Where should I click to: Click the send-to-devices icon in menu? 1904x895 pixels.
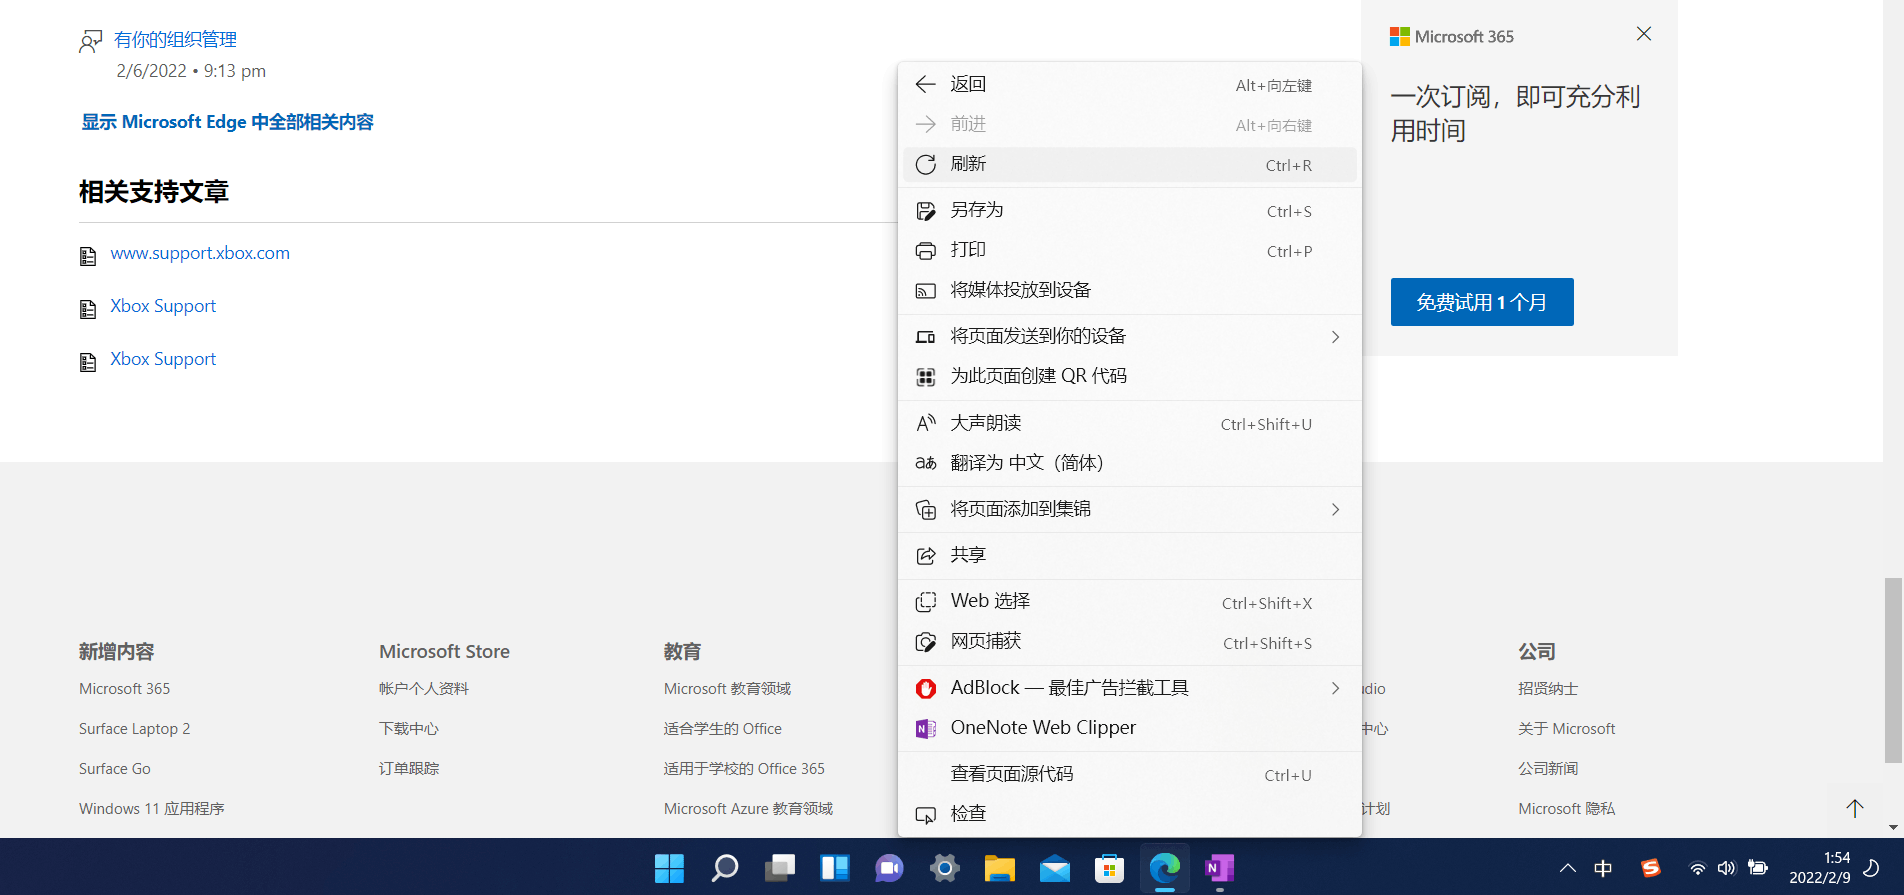(926, 337)
